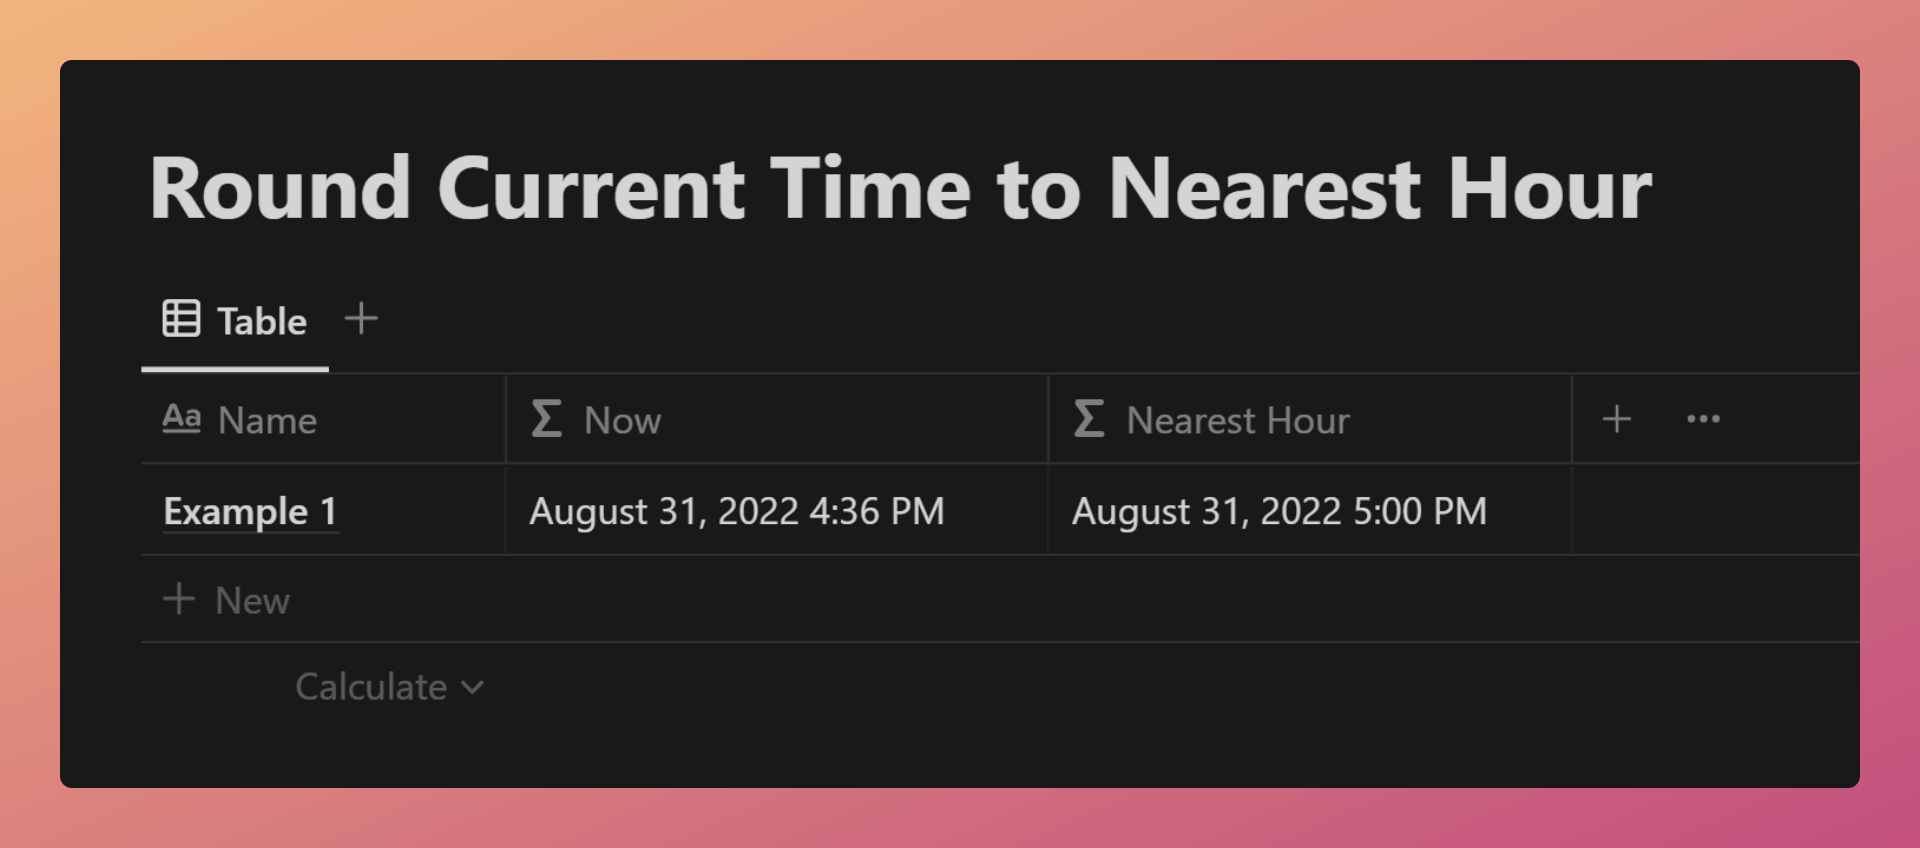Click the plus icon beside New row

coord(179,599)
